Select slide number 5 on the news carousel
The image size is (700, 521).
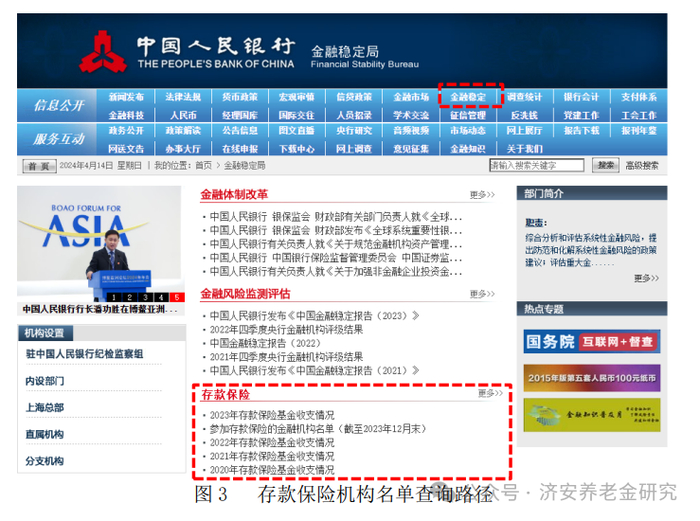pos(177,297)
